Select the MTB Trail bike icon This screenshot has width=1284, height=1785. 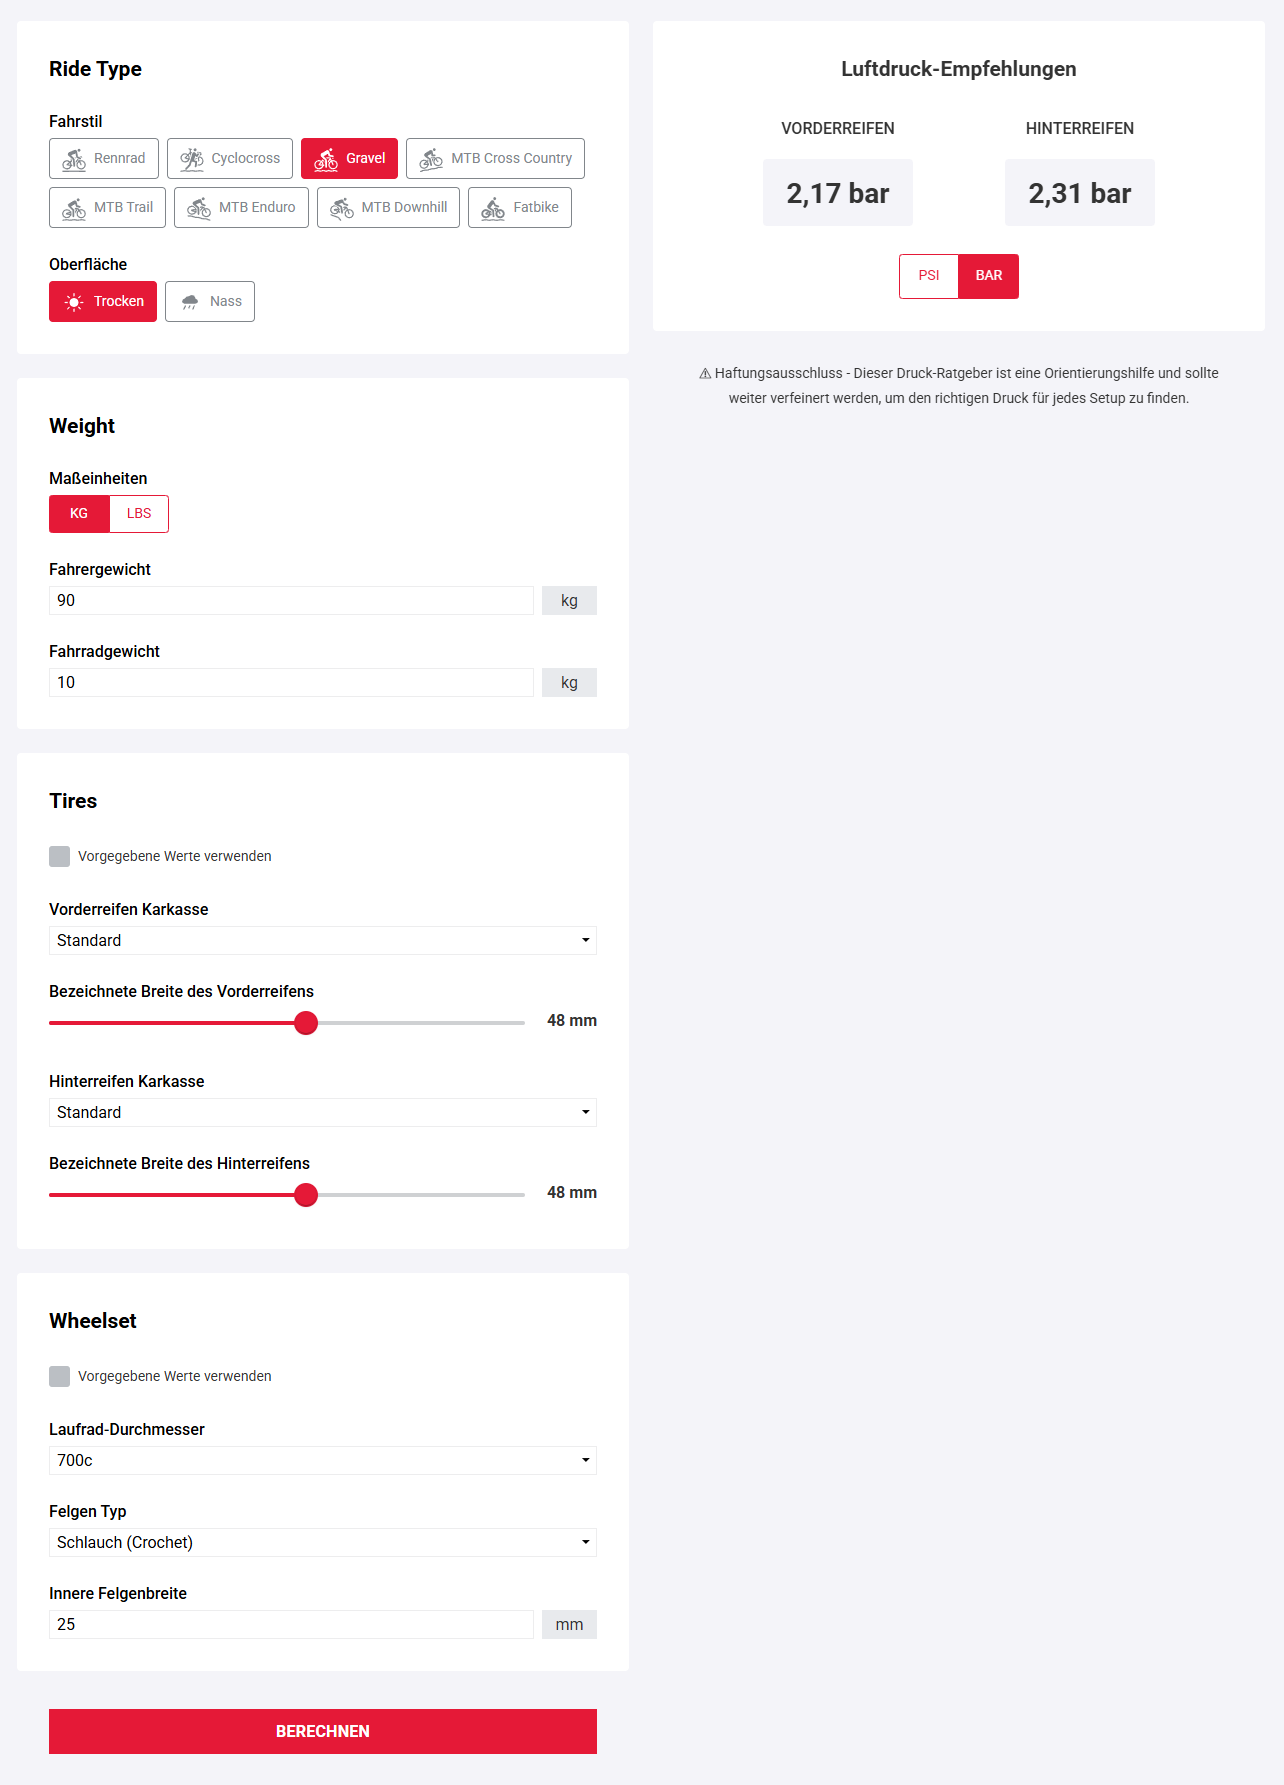point(75,208)
